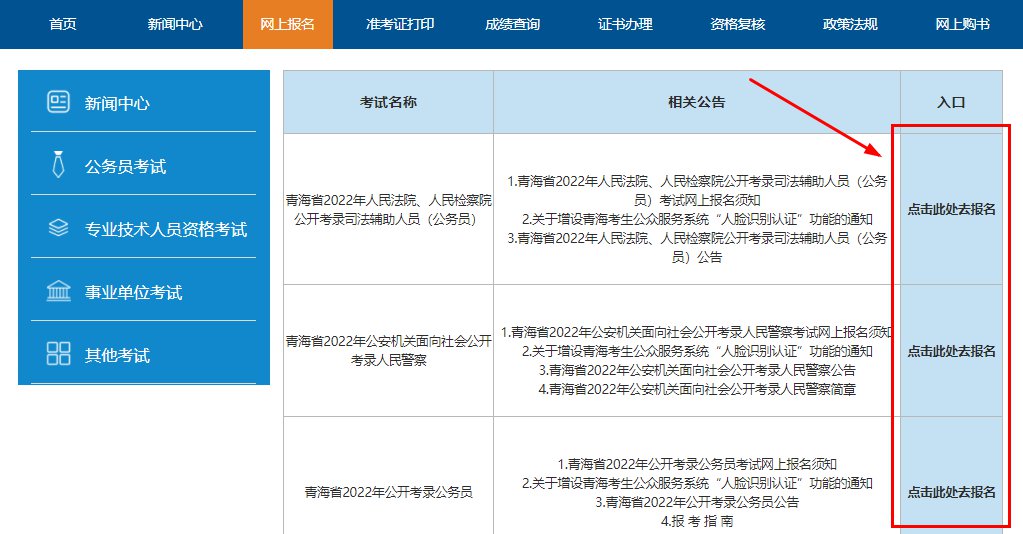This screenshot has height=534, width=1023.
Task: Click the newspaper icon beside 新闻中心
Action: (x=59, y=102)
